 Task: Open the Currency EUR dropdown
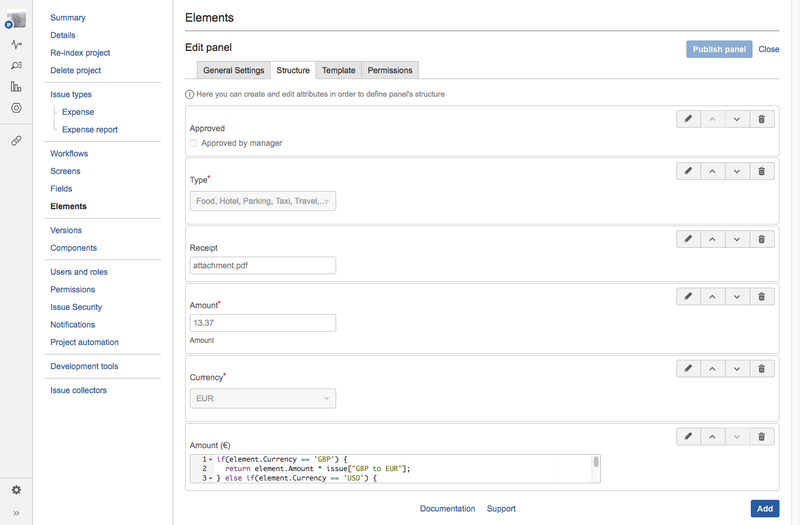pyautogui.click(x=262, y=398)
